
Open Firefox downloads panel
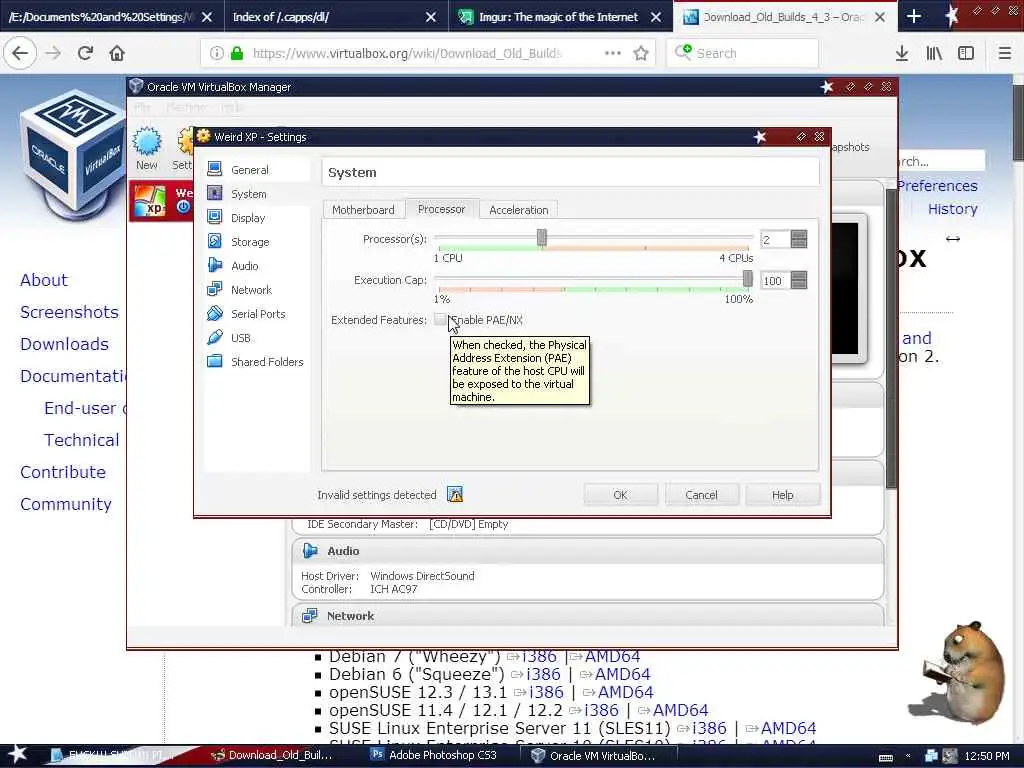(902, 53)
